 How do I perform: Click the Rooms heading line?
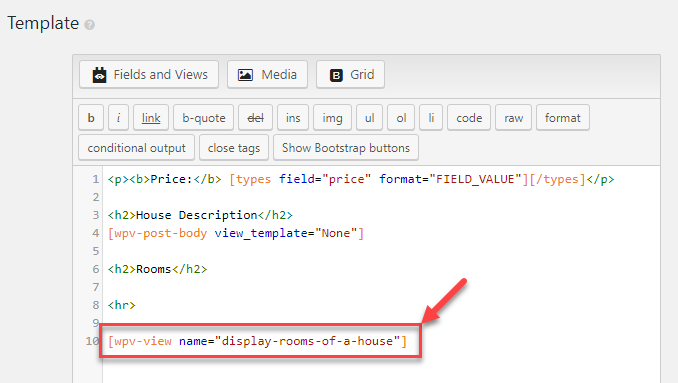157,269
